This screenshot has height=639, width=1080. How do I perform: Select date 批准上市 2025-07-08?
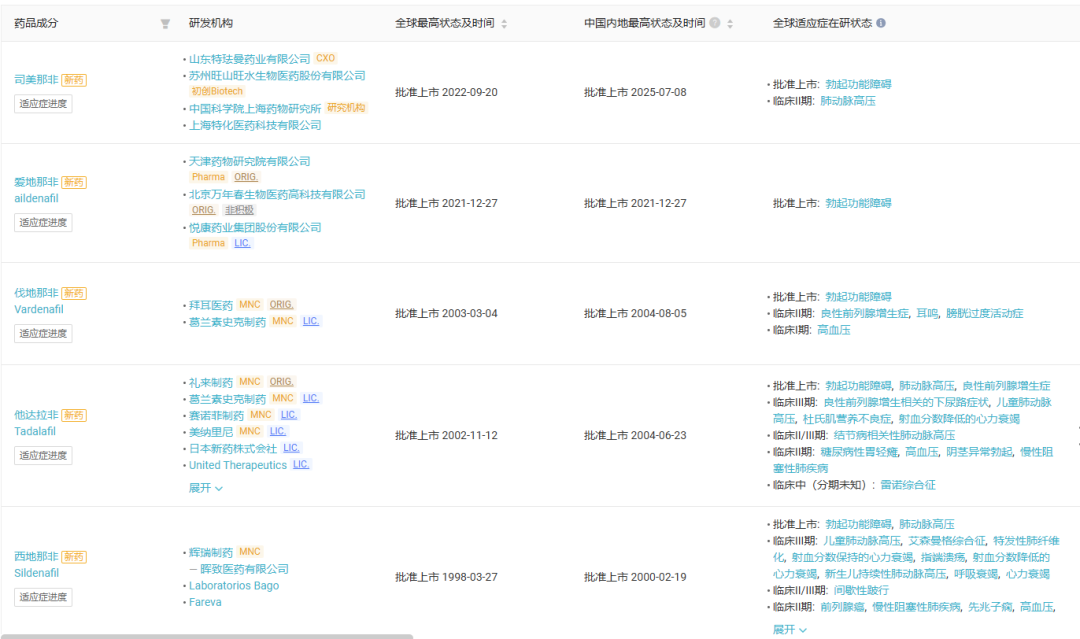pyautogui.click(x=635, y=92)
